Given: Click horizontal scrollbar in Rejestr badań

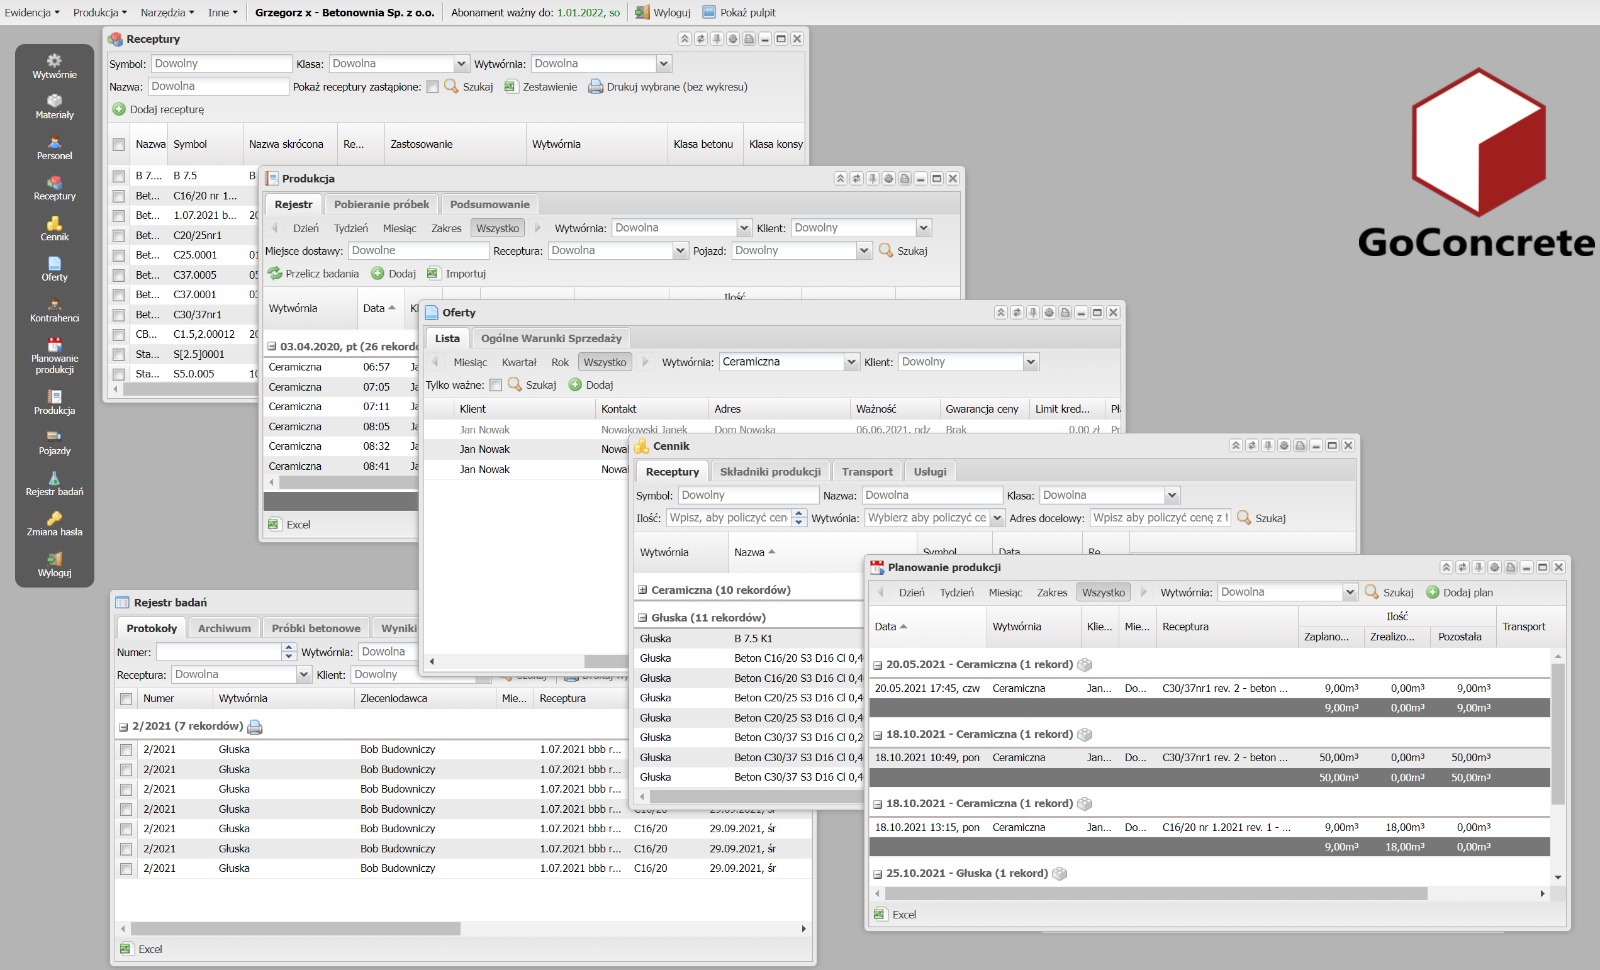Looking at the screenshot, I should click(295, 929).
